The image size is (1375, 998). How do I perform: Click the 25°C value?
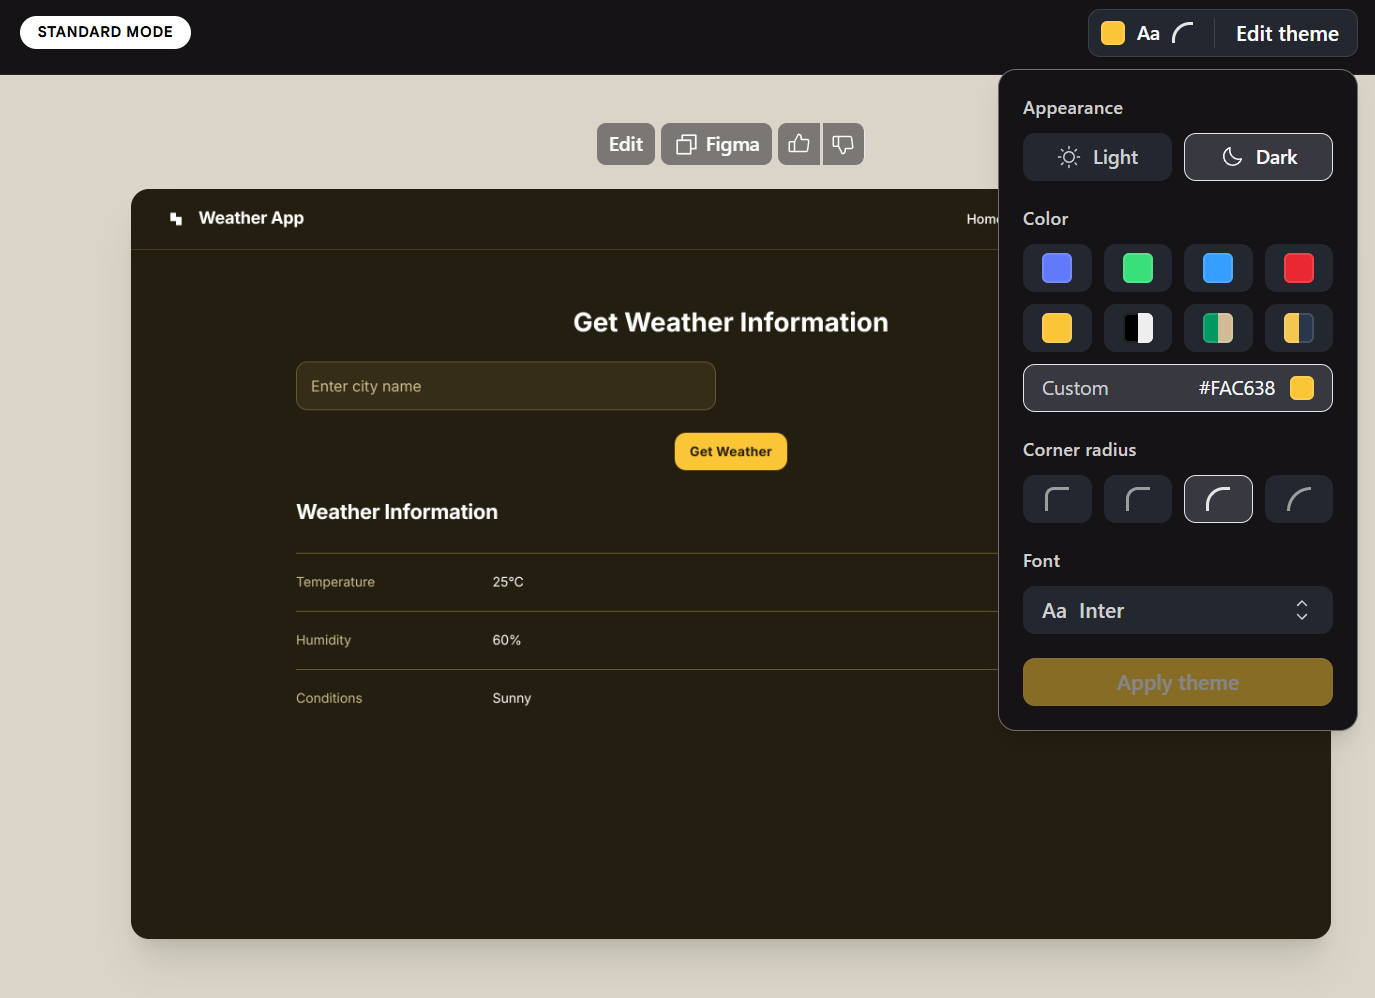(x=508, y=582)
